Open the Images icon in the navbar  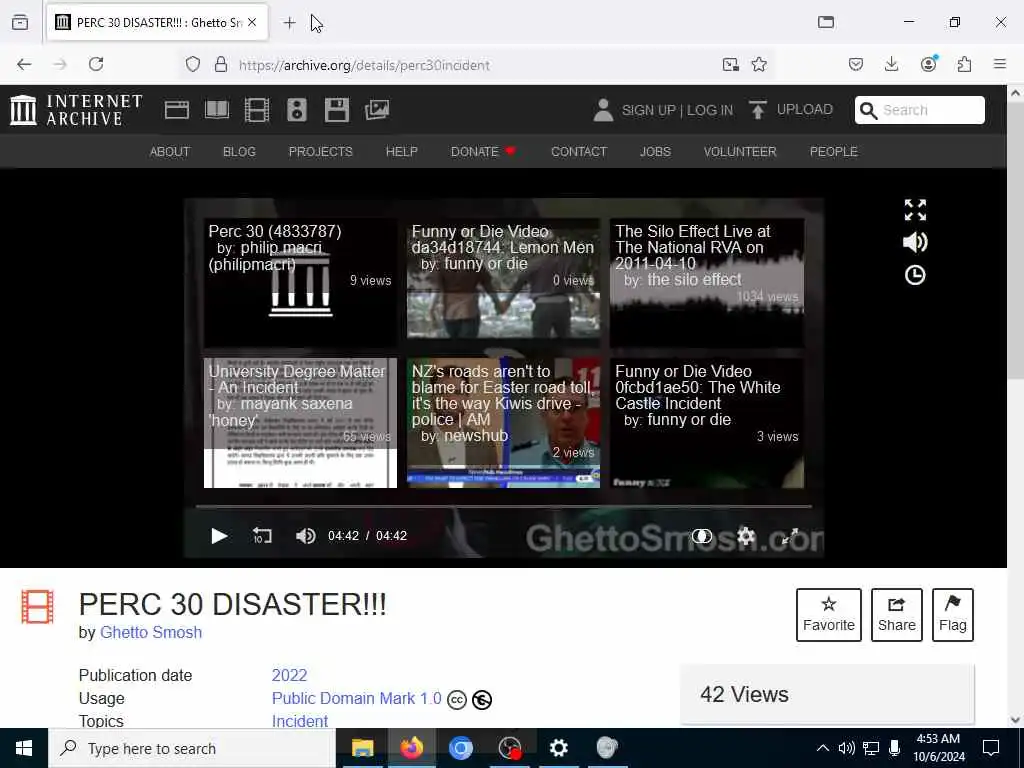pyautogui.click(x=377, y=110)
